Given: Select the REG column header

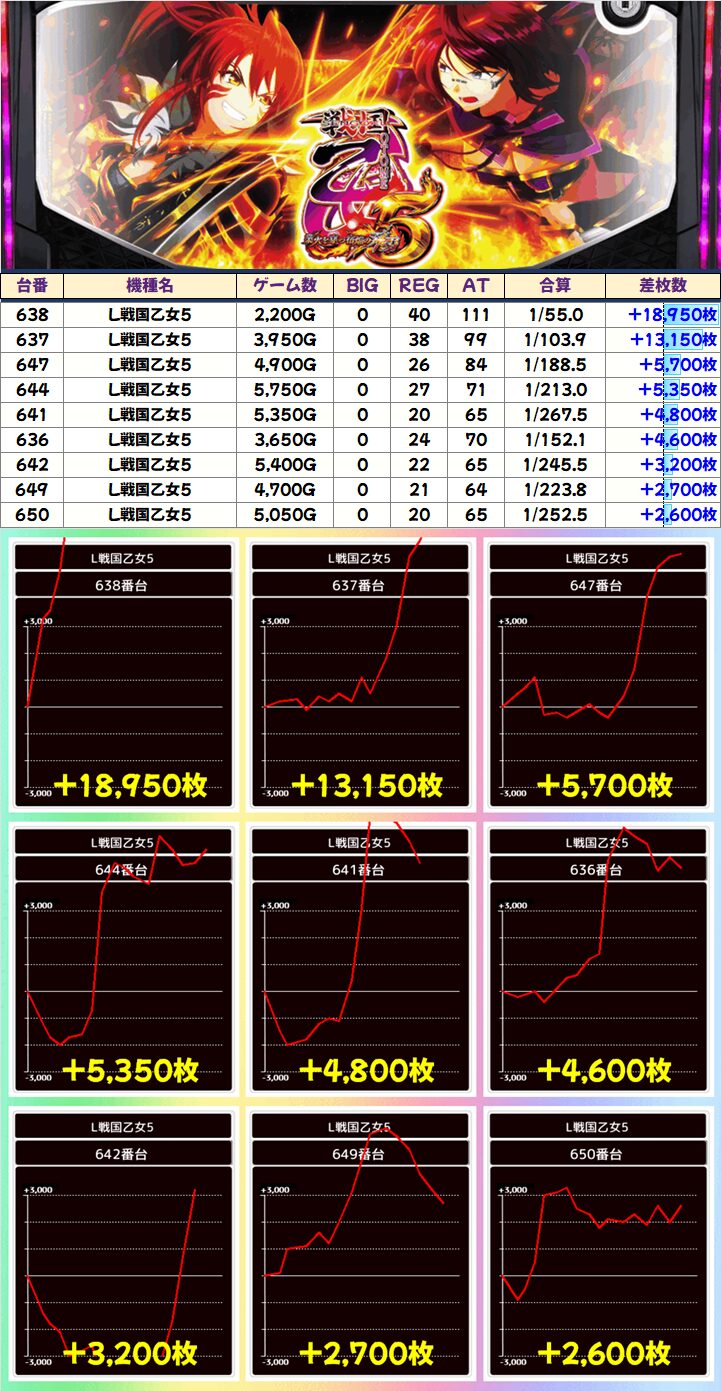Looking at the screenshot, I should [x=419, y=285].
